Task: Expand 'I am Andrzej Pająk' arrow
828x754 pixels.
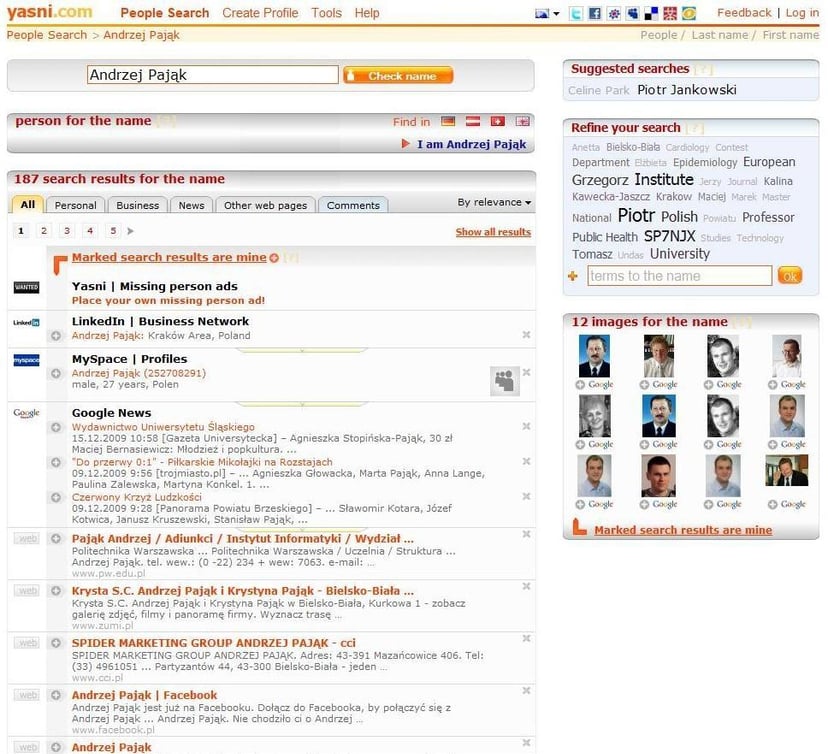Action: [406, 144]
